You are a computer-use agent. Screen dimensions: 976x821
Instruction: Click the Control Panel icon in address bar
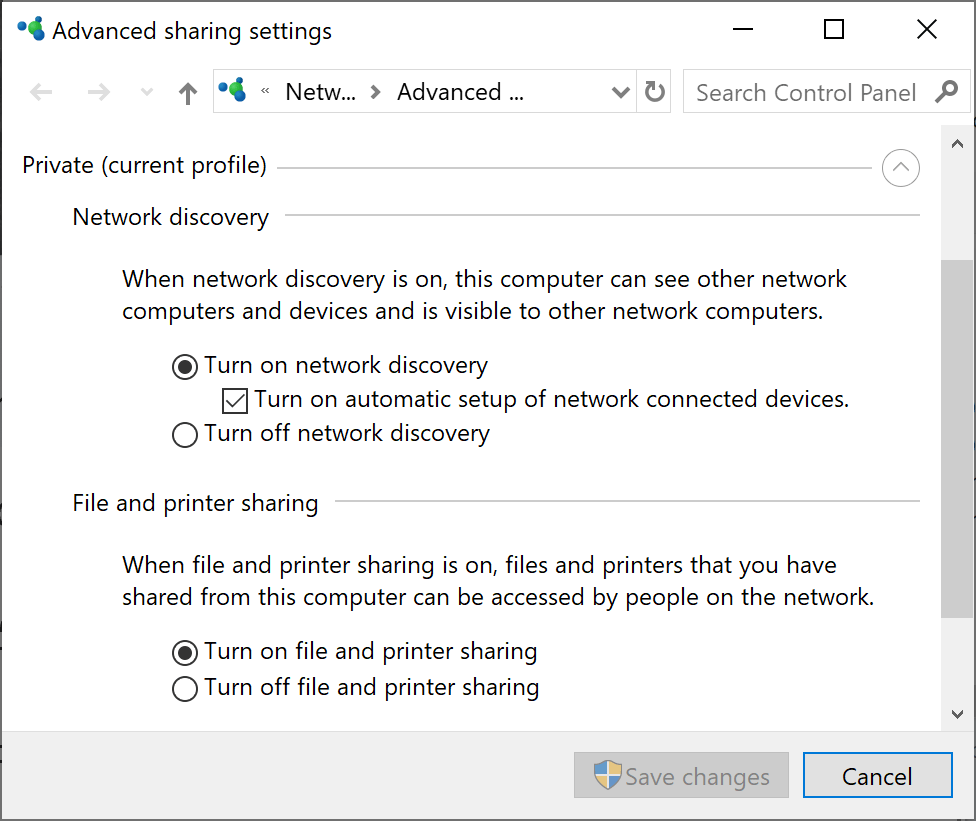pyautogui.click(x=235, y=91)
